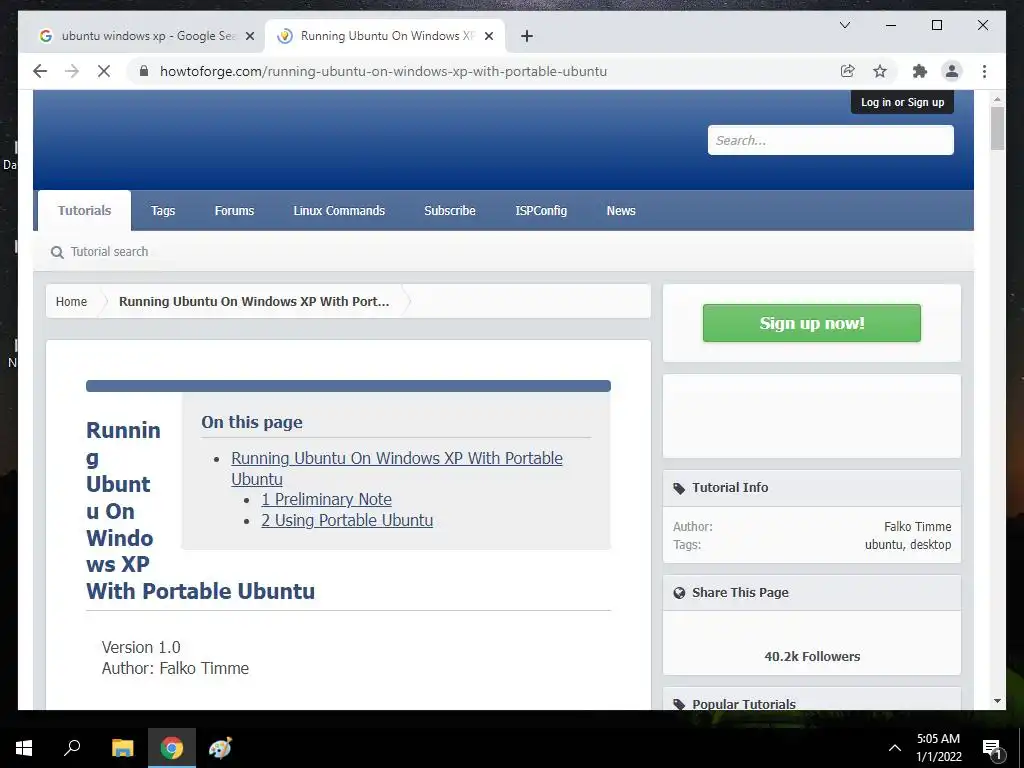Switch to the ubuntu windows xp Google tab
This screenshot has height=768, width=1024.
[x=147, y=36]
